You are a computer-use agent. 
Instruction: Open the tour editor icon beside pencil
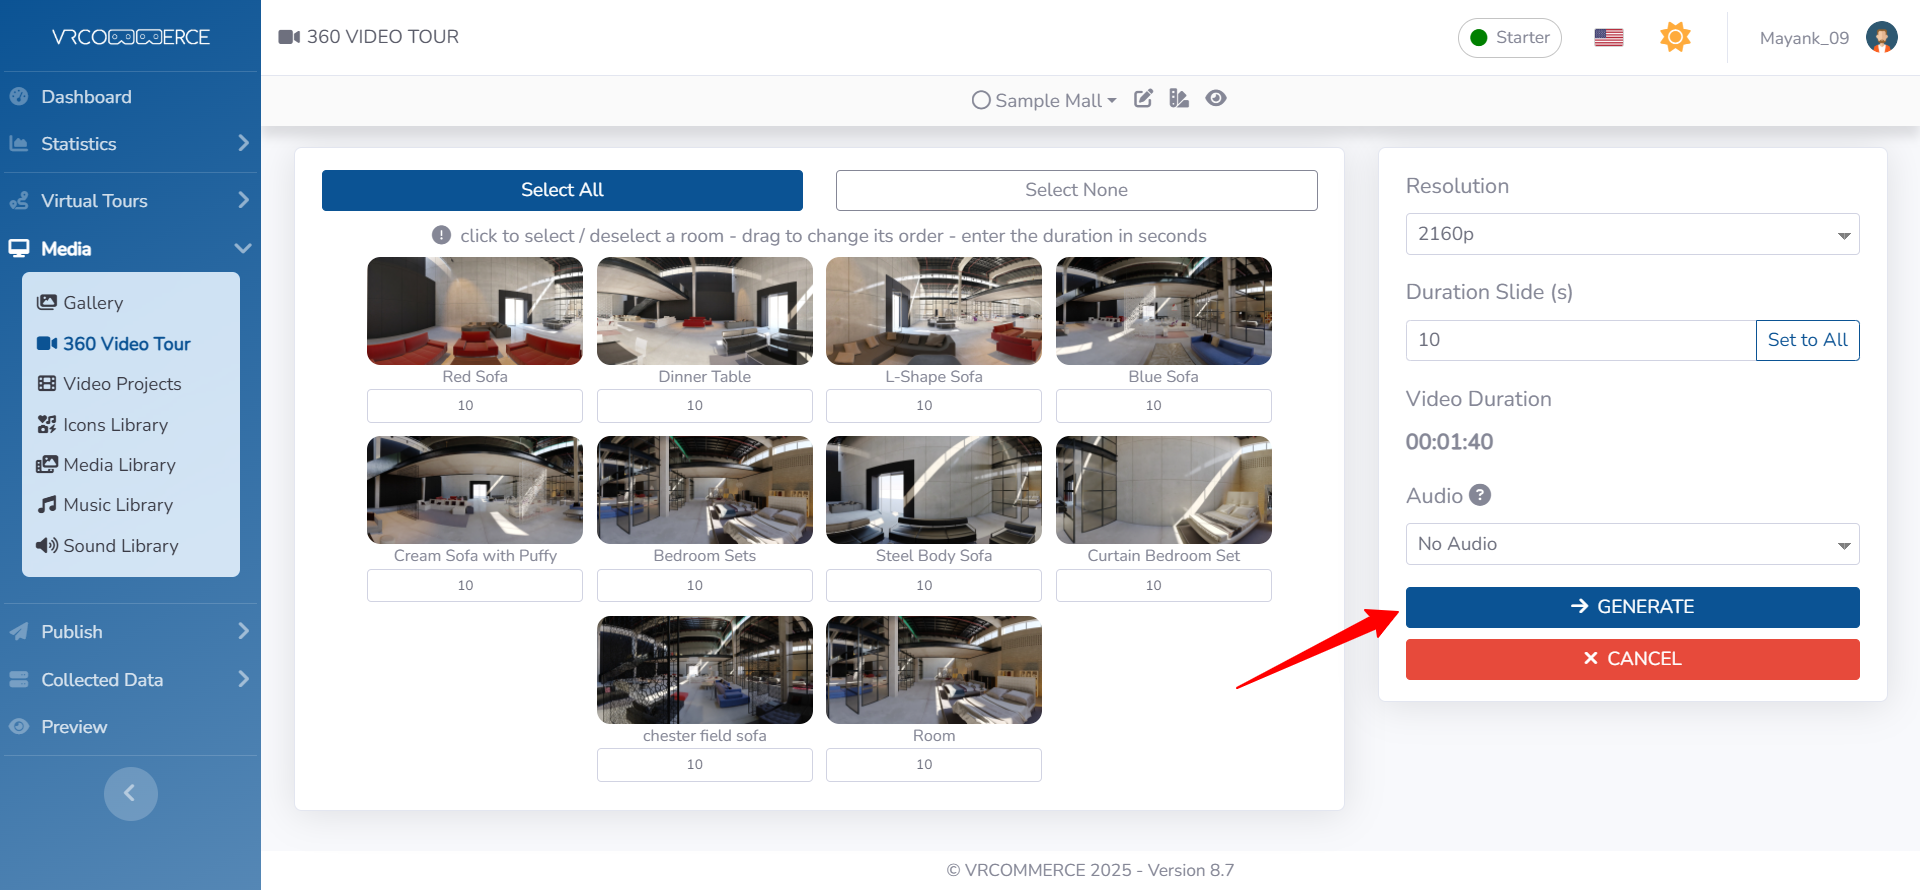(x=1179, y=99)
